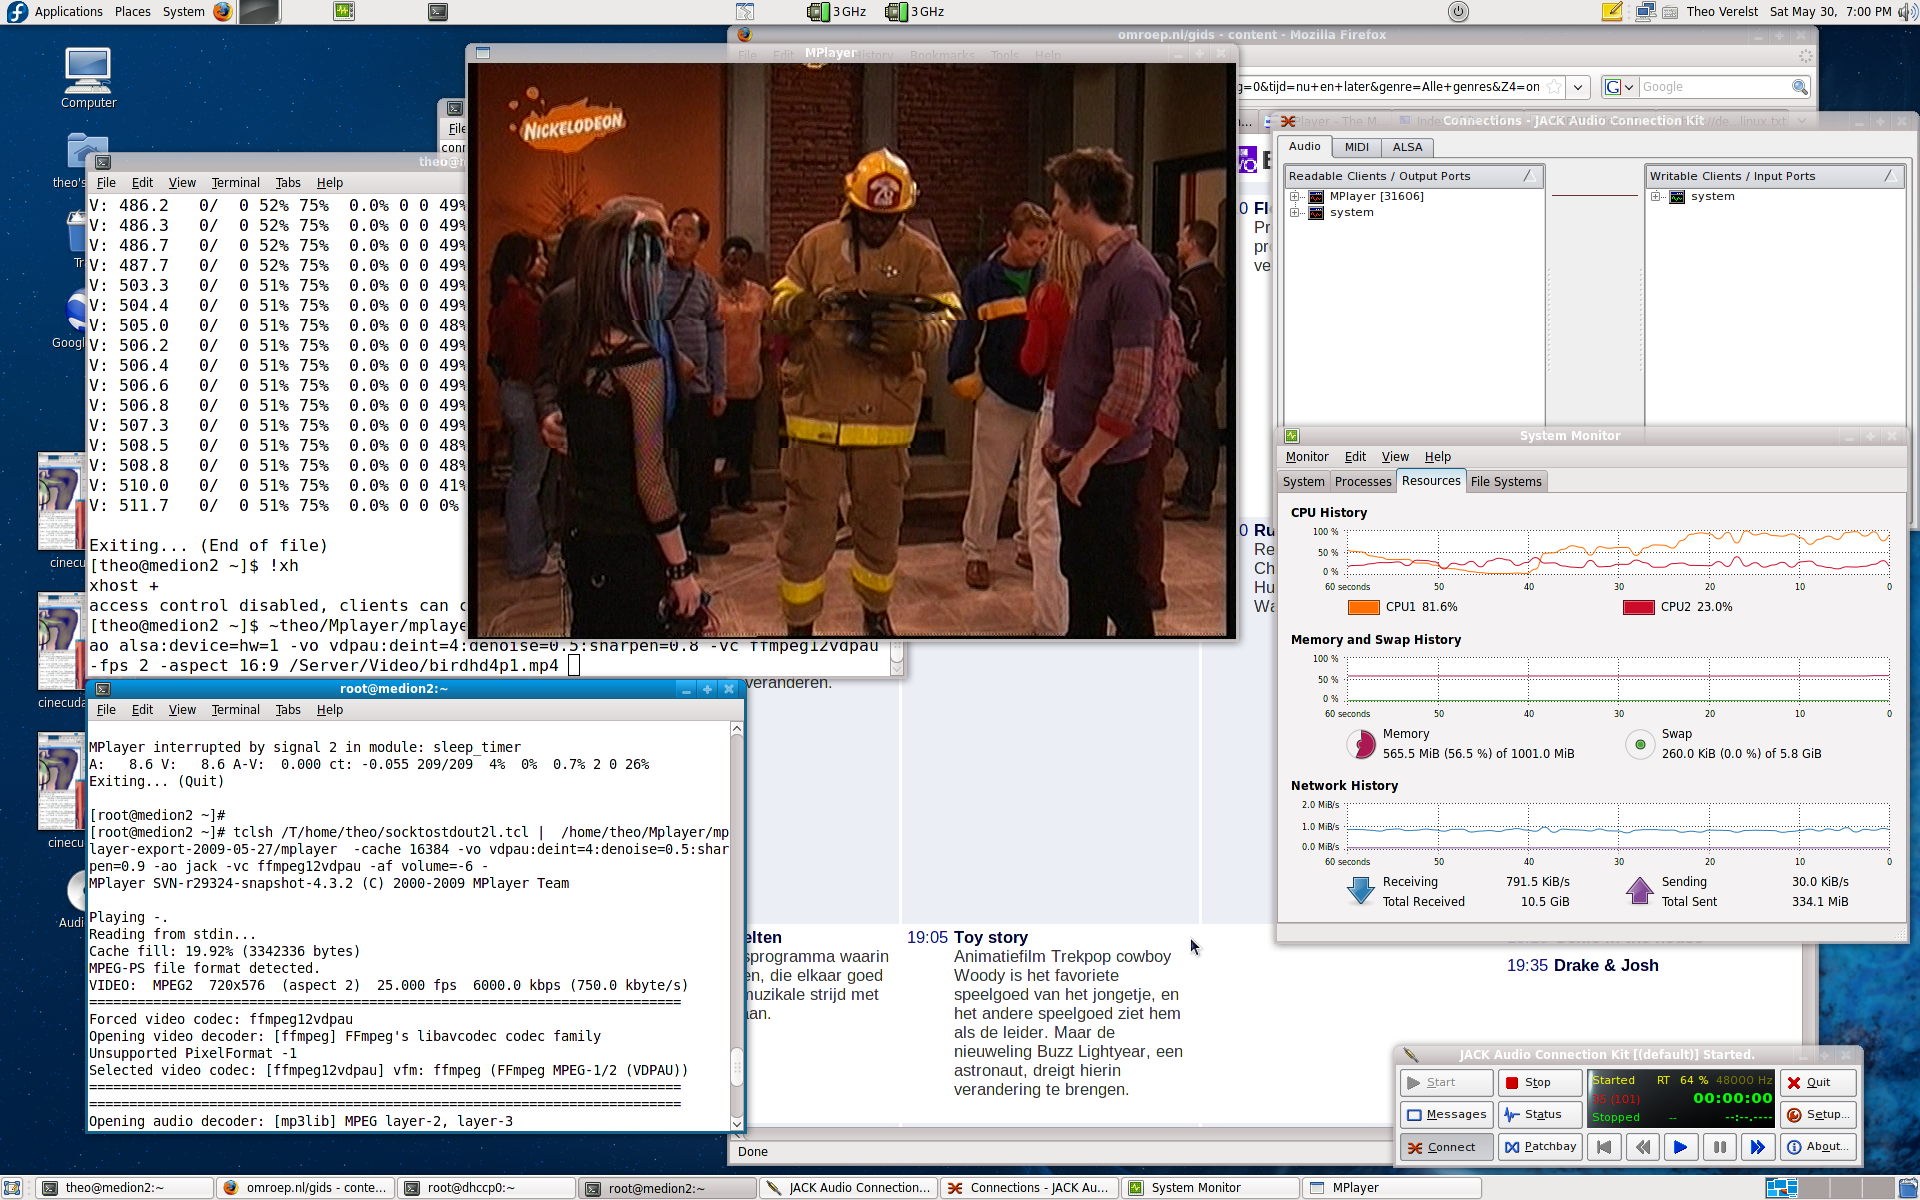Click JACK transport fast-forward button
Image resolution: width=1920 pixels, height=1200 pixels.
point(1757,1147)
